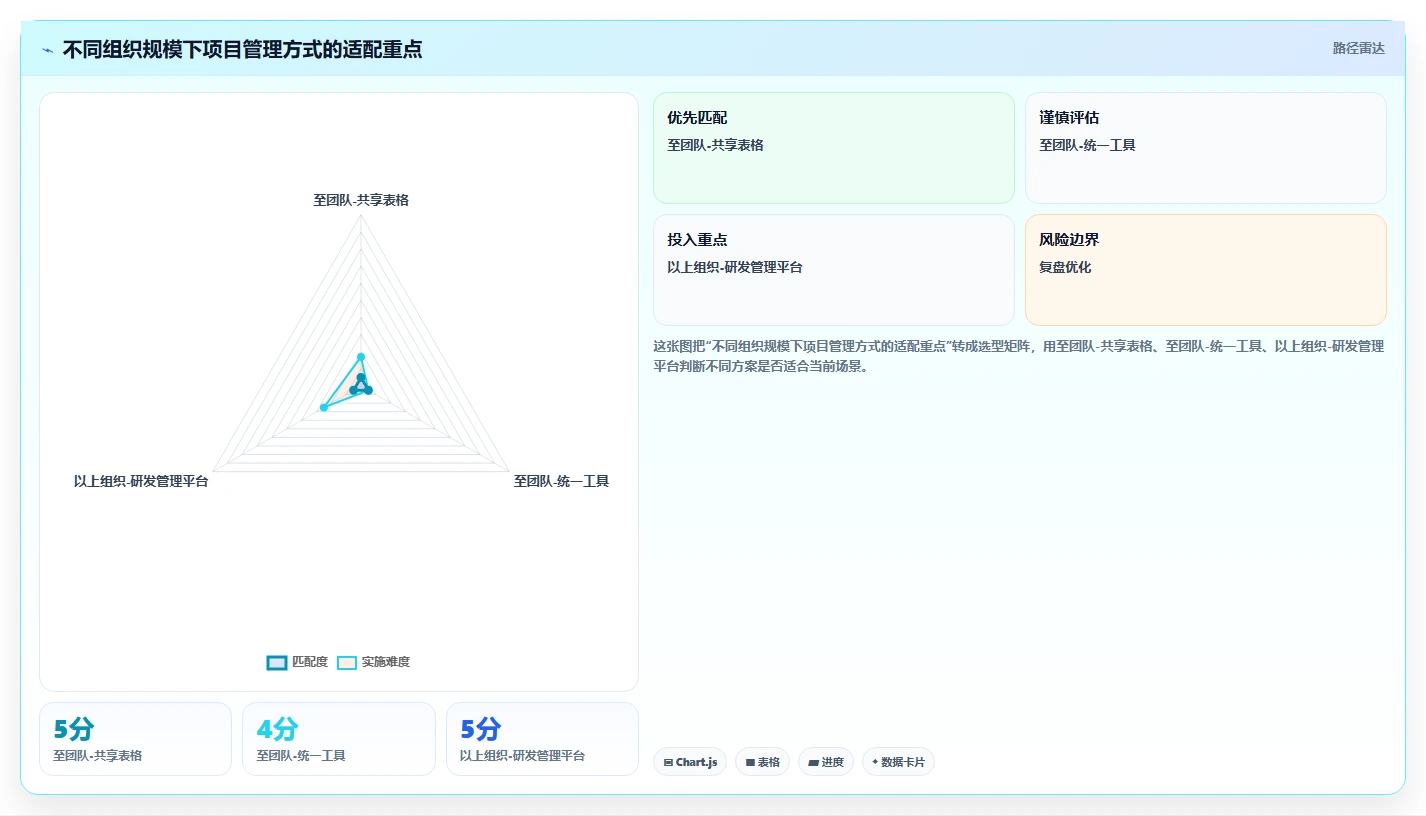The image size is (1426, 816).
Task: Click the 5分 score above 以上组织-研发管理平台
Action: [x=481, y=729]
